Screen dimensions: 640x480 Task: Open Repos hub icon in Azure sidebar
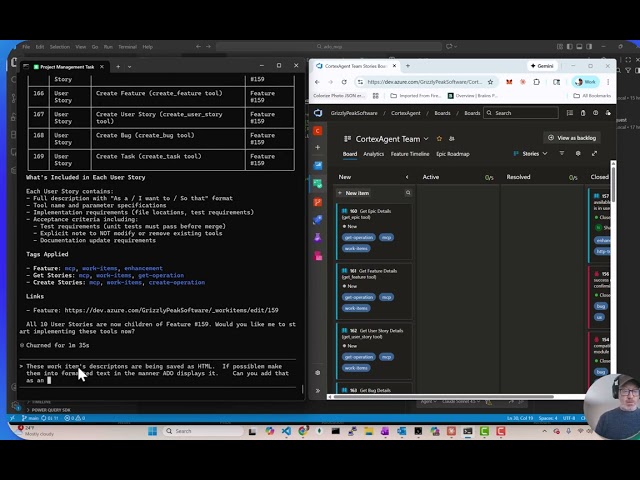click(318, 202)
